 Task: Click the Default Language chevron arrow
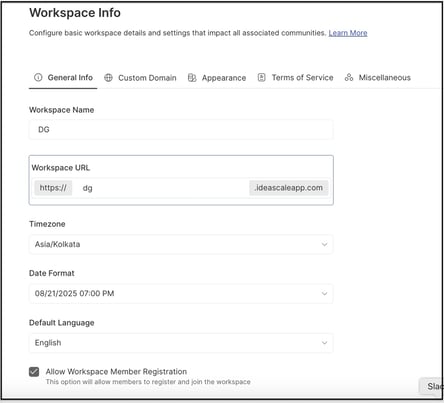coord(324,343)
